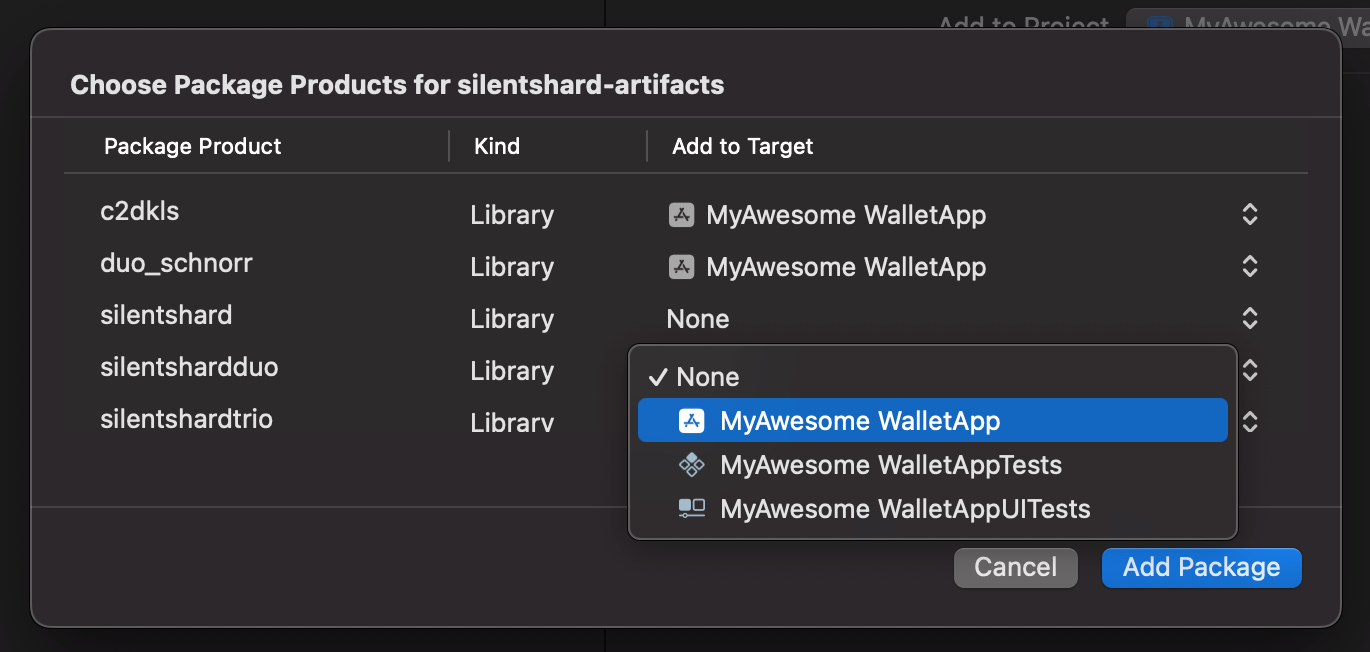Click the Package Product column header

tap(193, 146)
